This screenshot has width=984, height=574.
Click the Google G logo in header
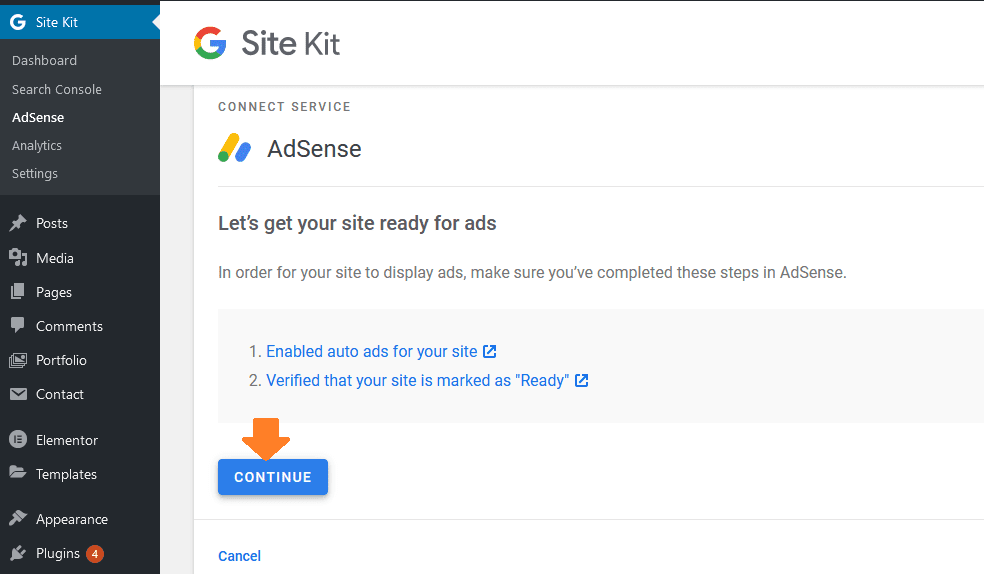click(210, 43)
